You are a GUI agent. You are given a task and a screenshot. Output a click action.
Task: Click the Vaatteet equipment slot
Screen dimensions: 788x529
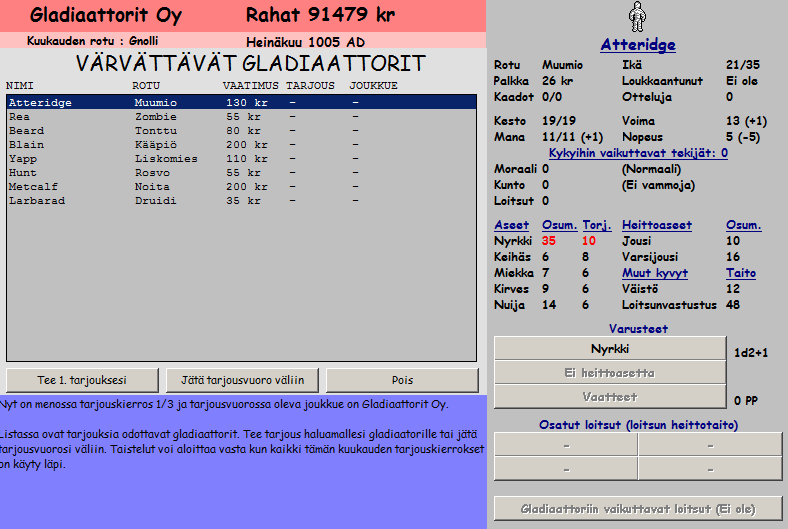(x=609, y=397)
